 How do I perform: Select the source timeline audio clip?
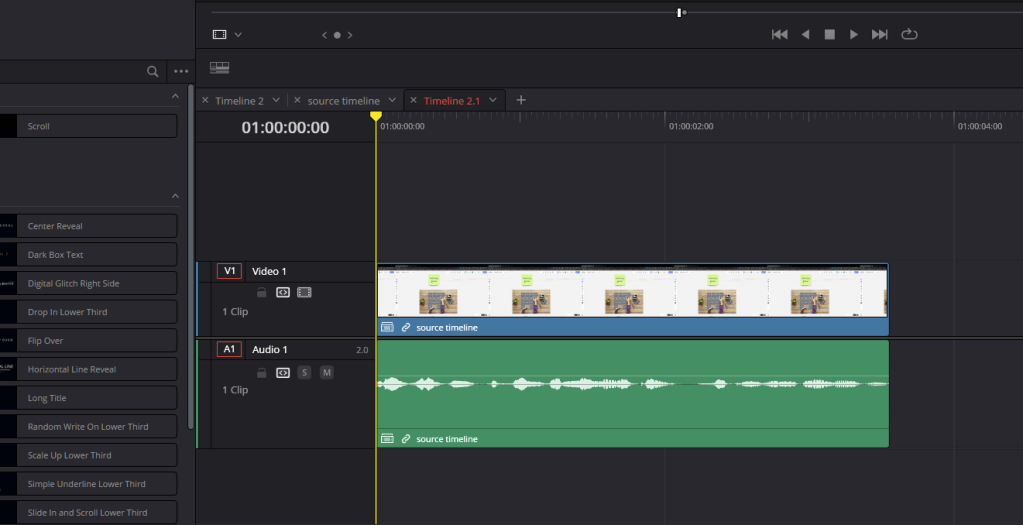(x=633, y=394)
